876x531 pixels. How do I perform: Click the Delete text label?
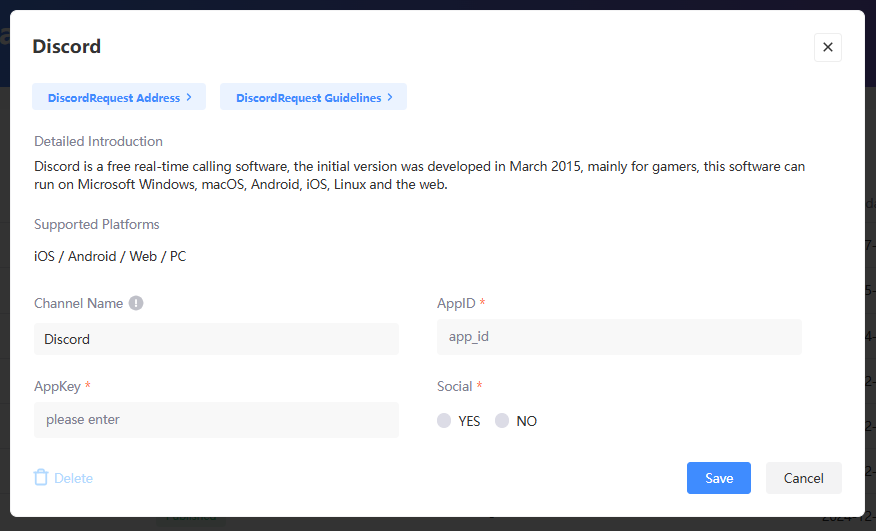pyautogui.click(x=73, y=478)
